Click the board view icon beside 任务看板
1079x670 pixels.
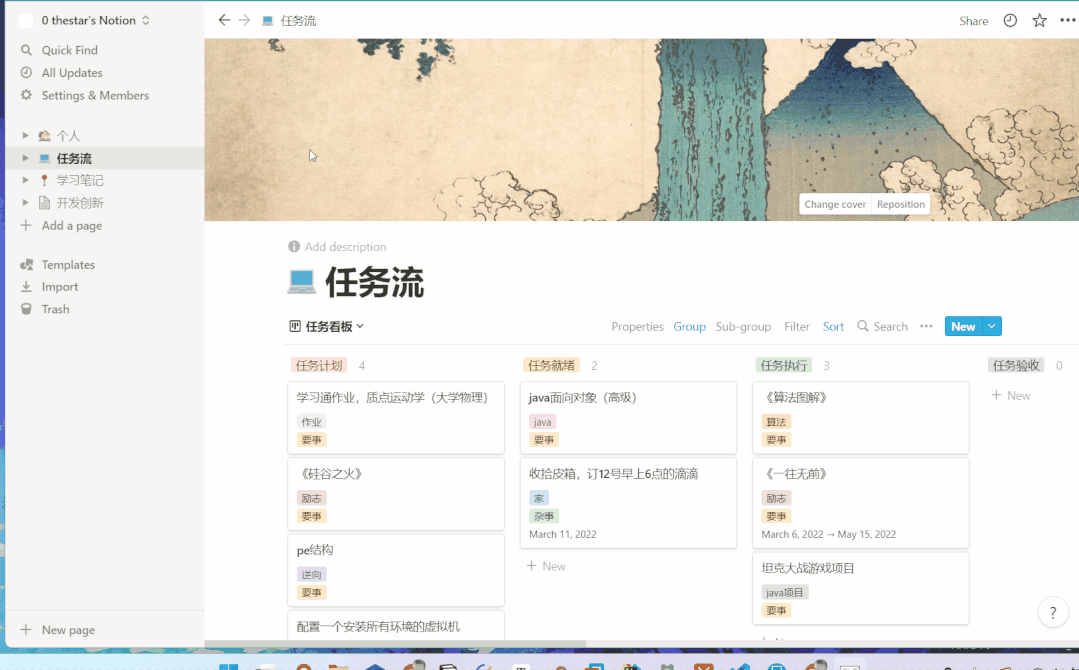point(295,326)
